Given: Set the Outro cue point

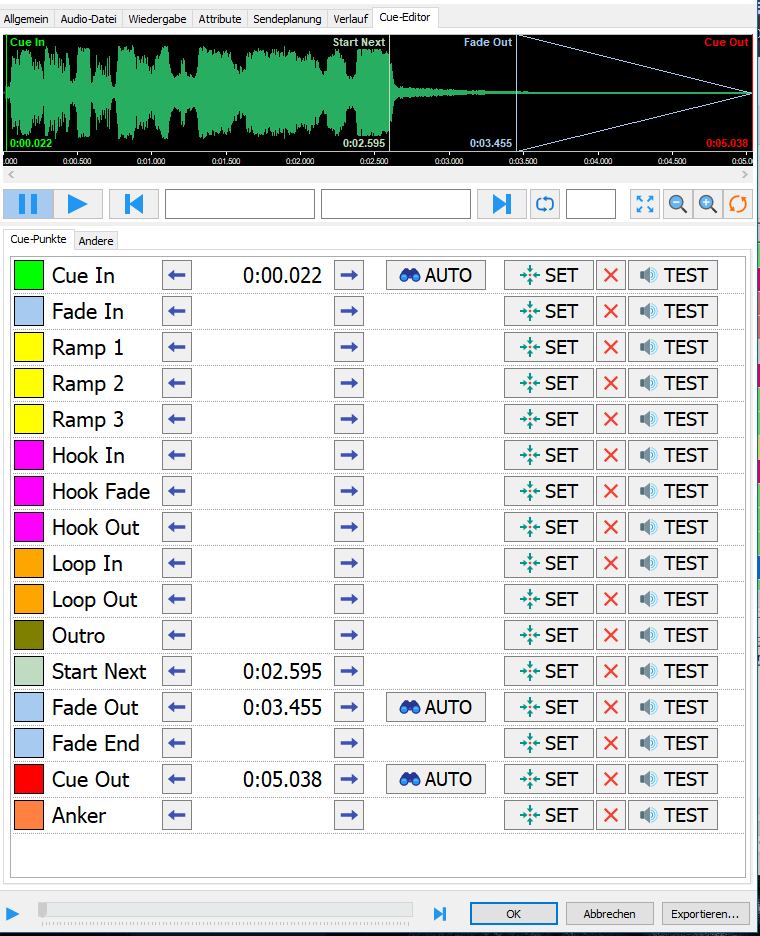Looking at the screenshot, I should click(x=549, y=635).
